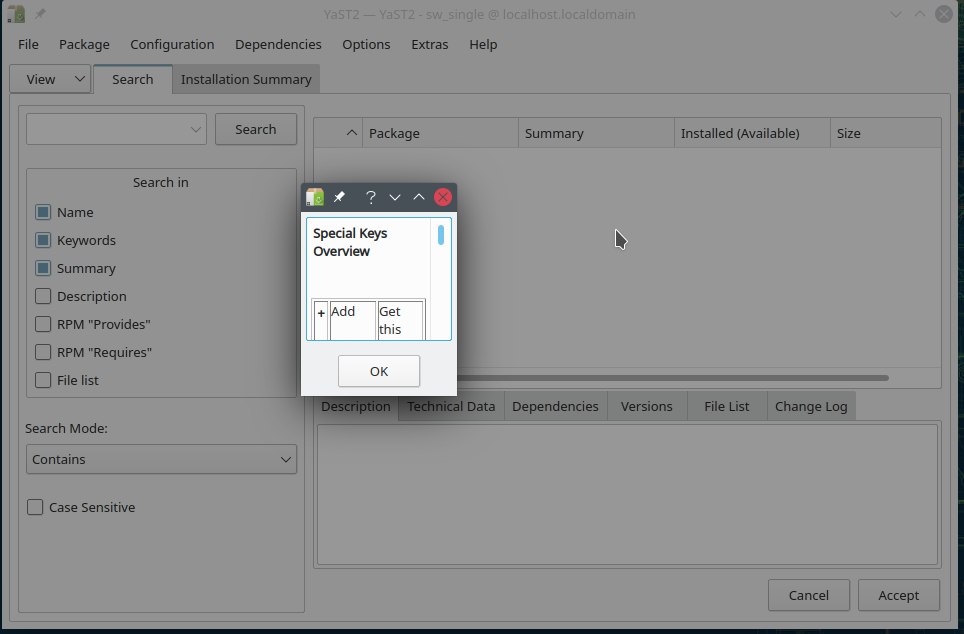This screenshot has width=964, height=634.
Task: Pin the Special Keys dialog
Action: pos(339,197)
